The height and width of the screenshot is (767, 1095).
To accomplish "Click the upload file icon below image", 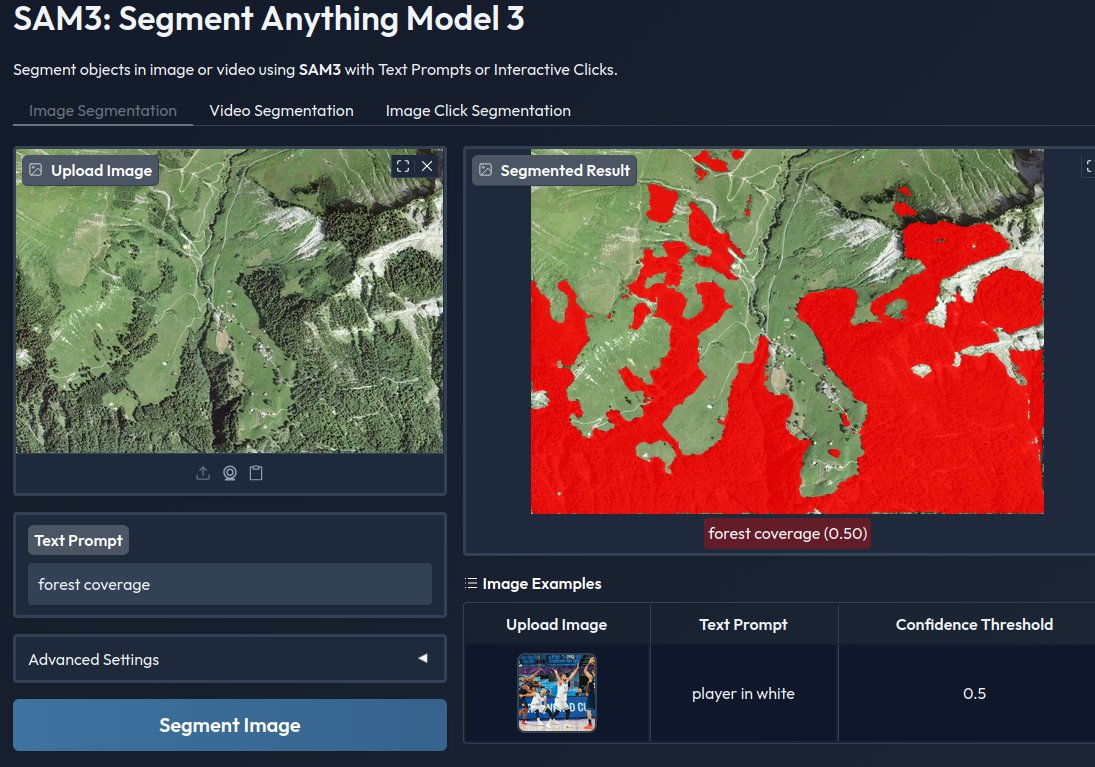I will 203,473.
